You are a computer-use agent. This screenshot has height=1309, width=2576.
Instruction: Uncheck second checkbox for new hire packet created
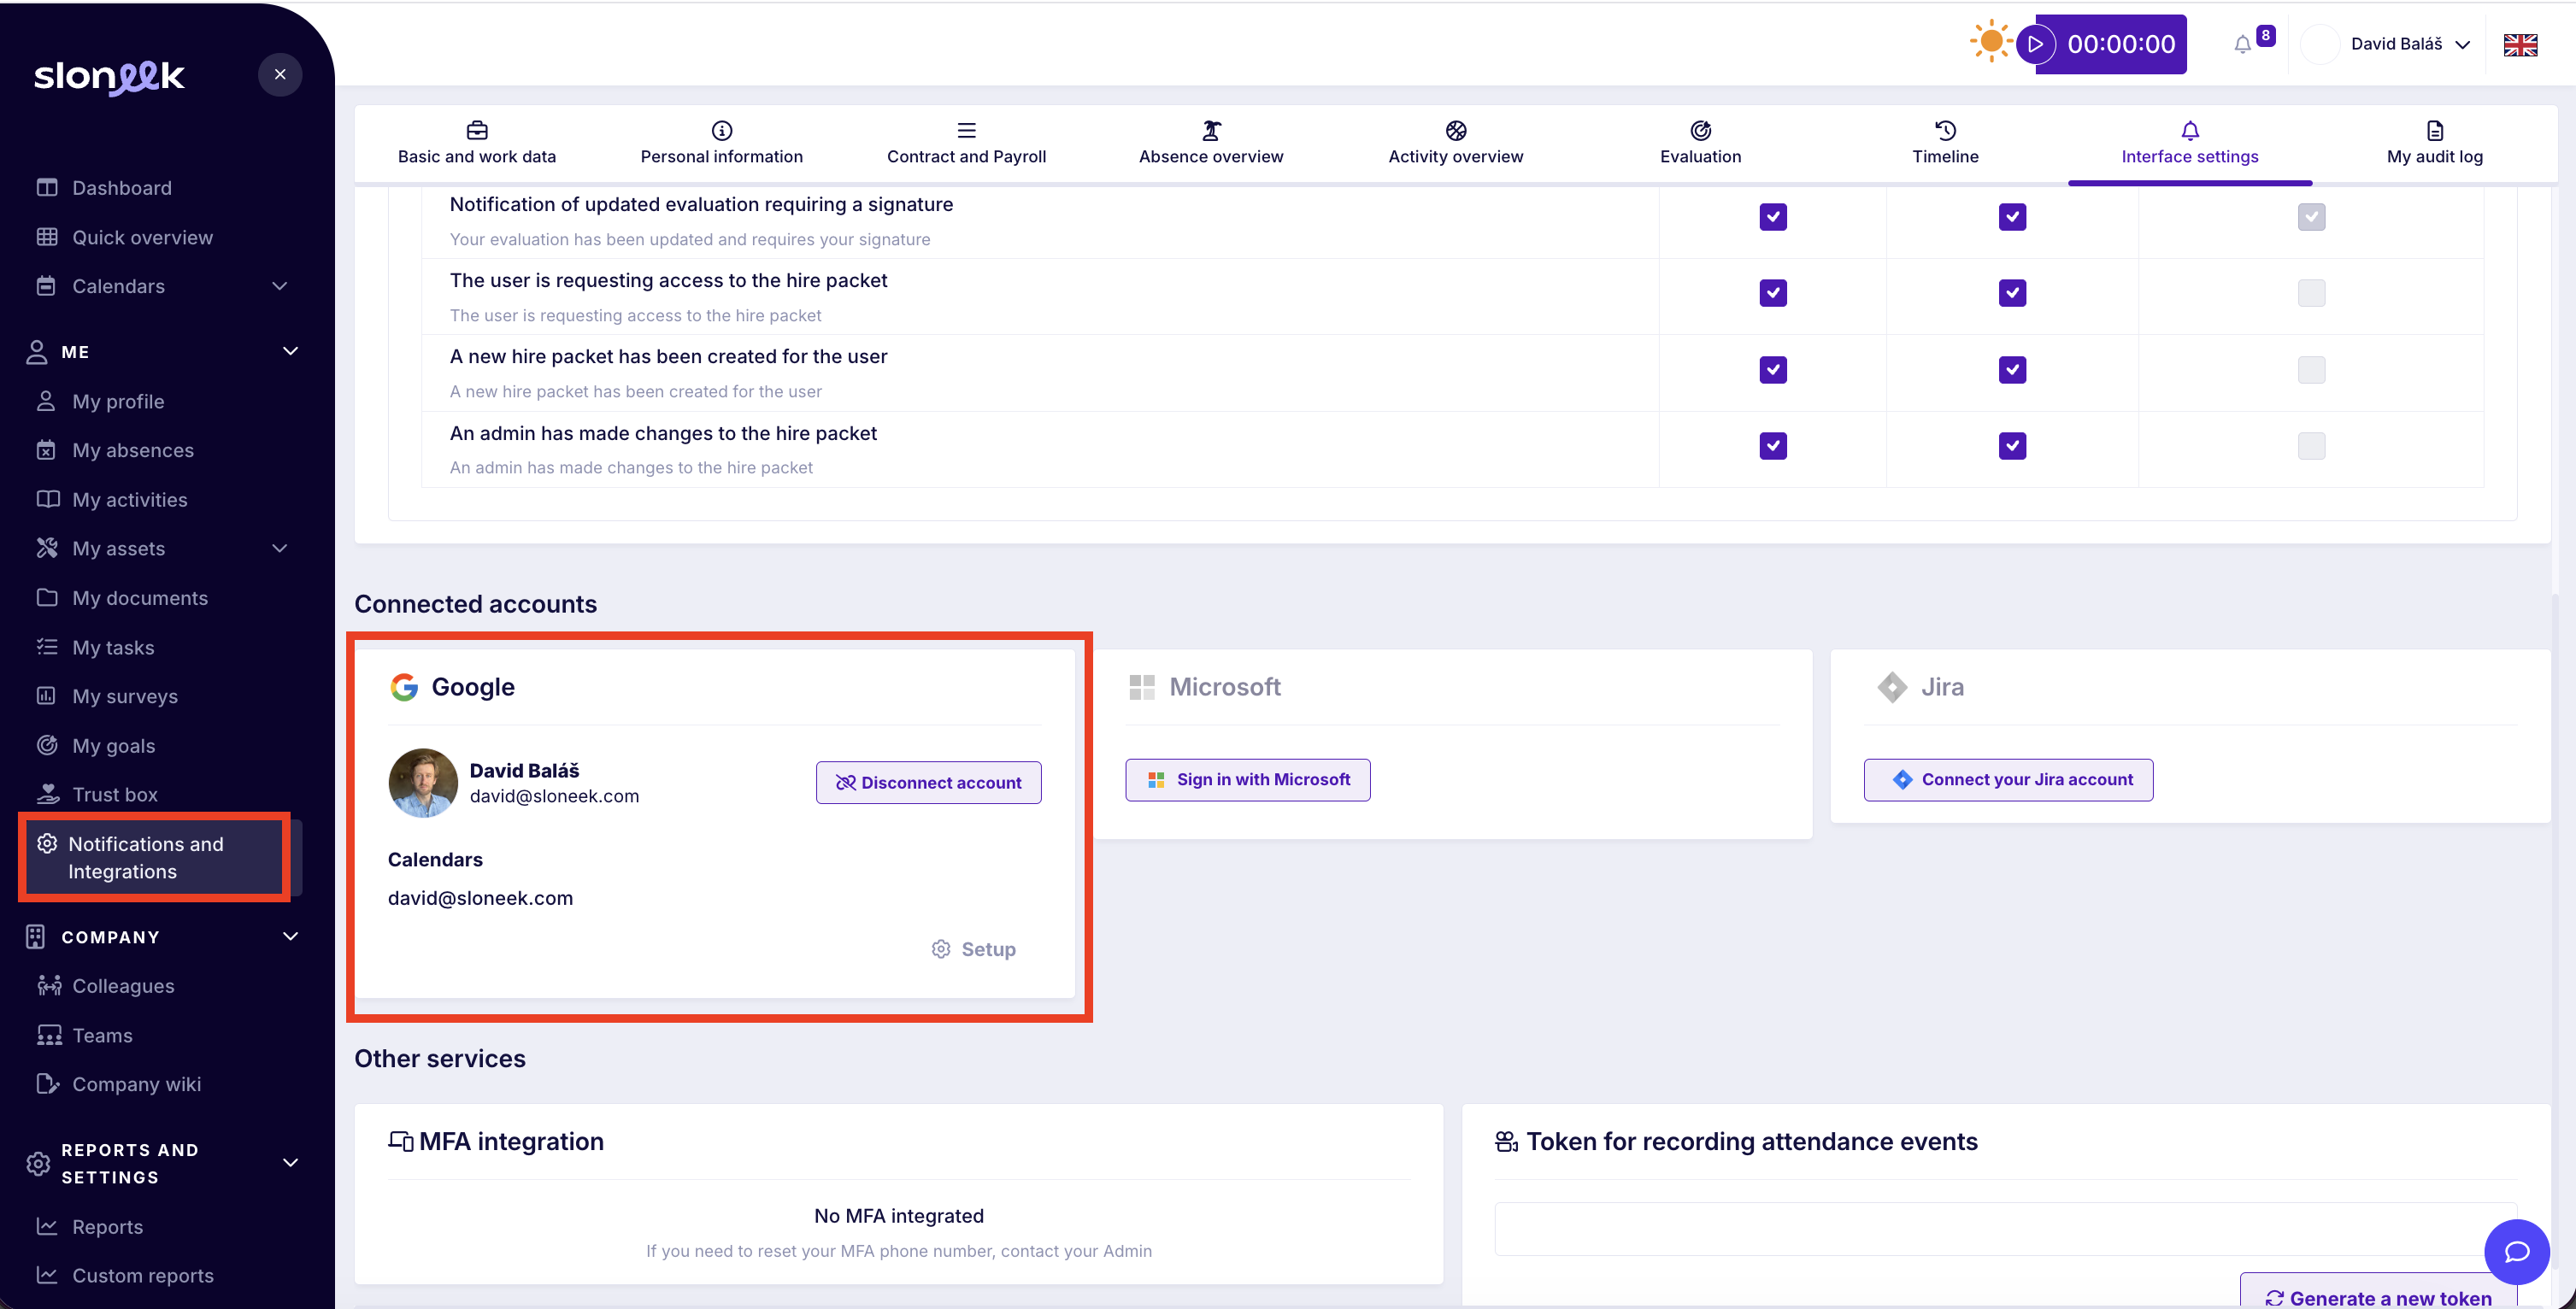(2012, 370)
